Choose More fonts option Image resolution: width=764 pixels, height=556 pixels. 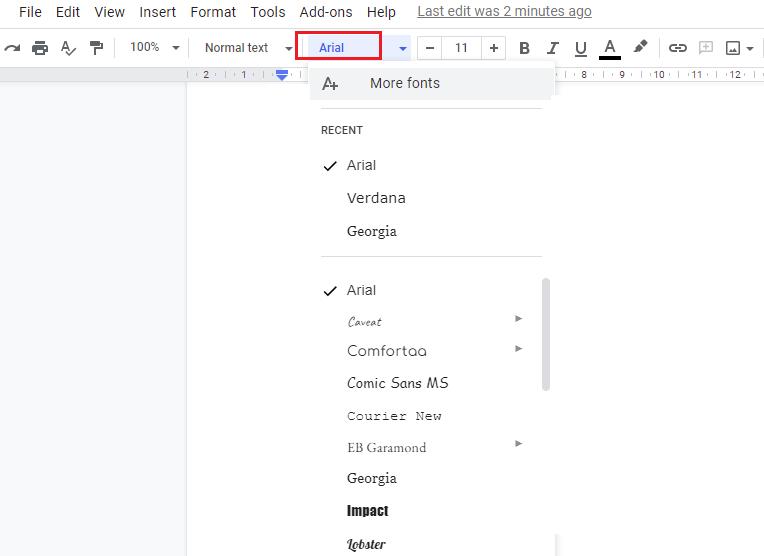[431, 83]
